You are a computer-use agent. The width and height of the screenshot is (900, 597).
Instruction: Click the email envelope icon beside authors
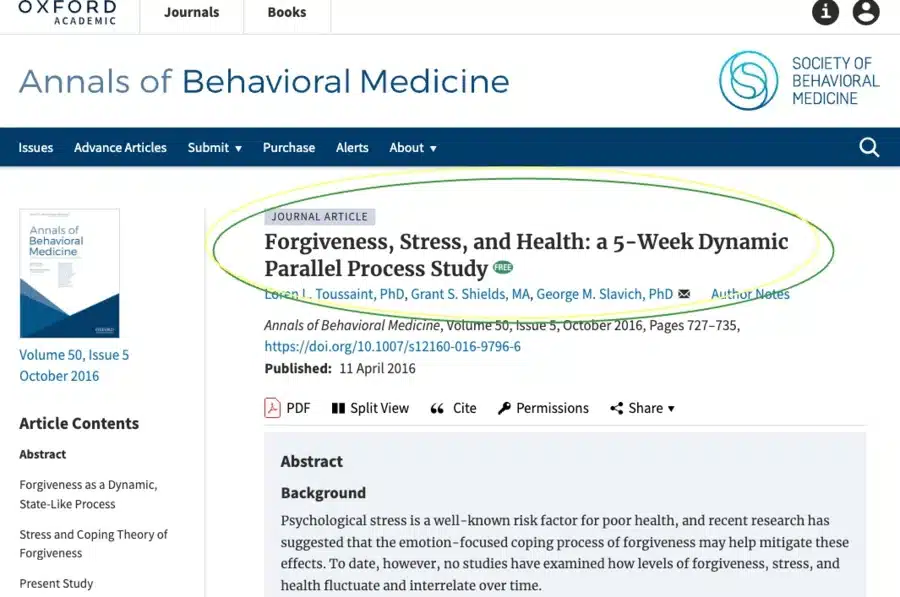(x=684, y=294)
